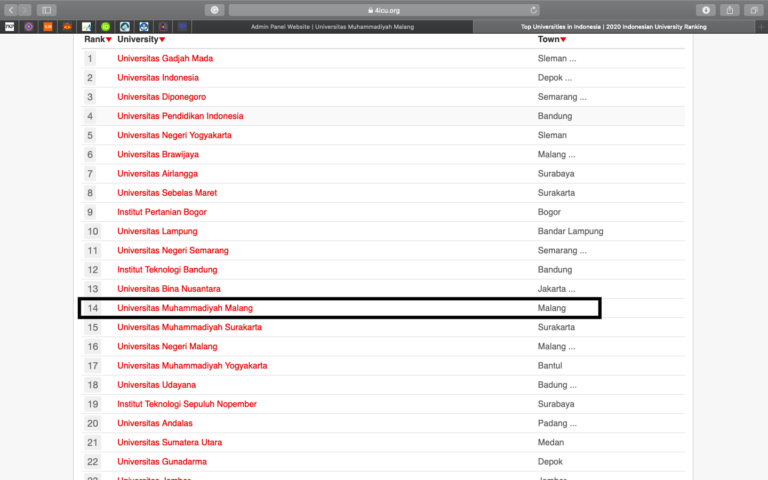
Task: Show the tab overview
Action: tap(754, 10)
